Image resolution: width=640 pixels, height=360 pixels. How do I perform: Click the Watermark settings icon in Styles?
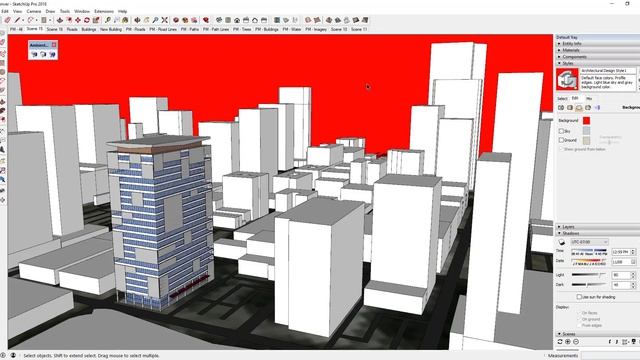[x=588, y=108]
